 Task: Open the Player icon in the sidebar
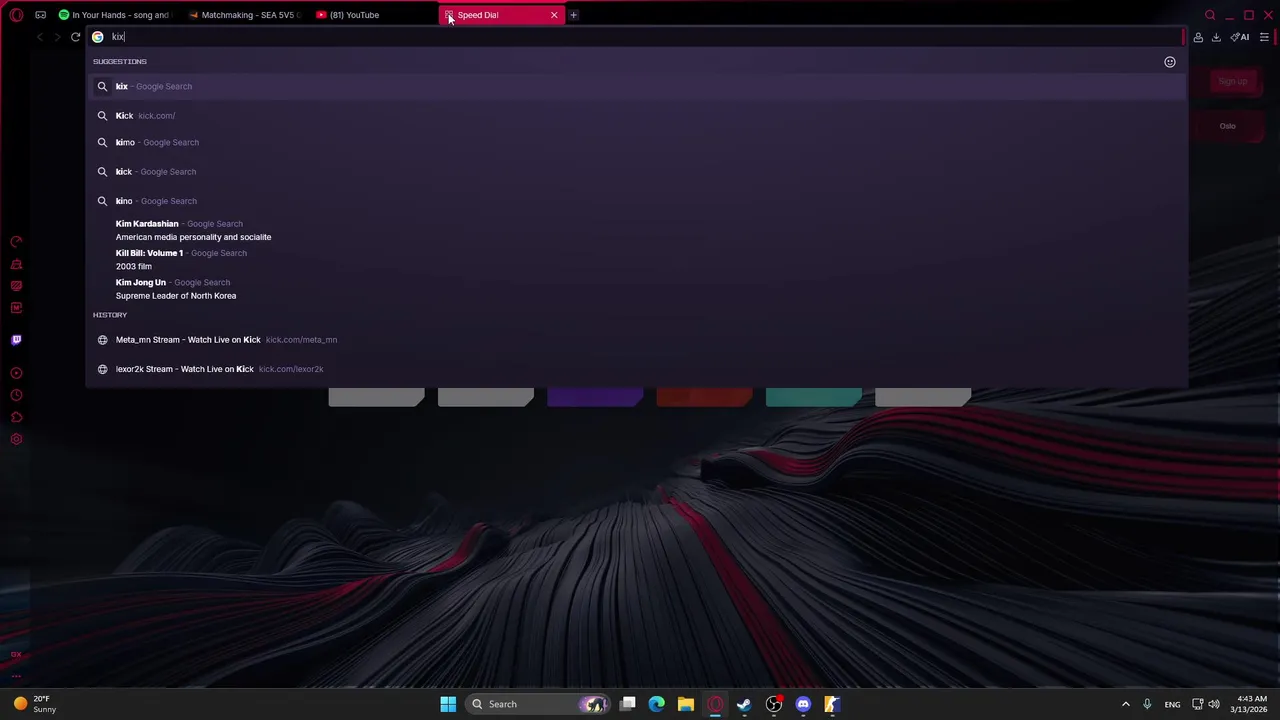coord(16,373)
